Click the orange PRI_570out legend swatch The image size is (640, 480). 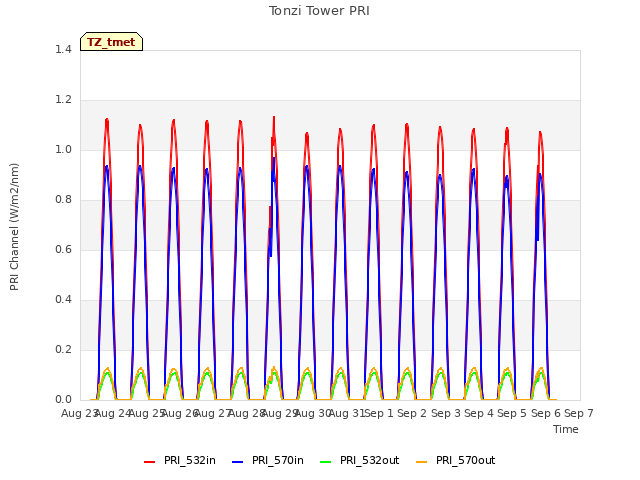(421, 462)
